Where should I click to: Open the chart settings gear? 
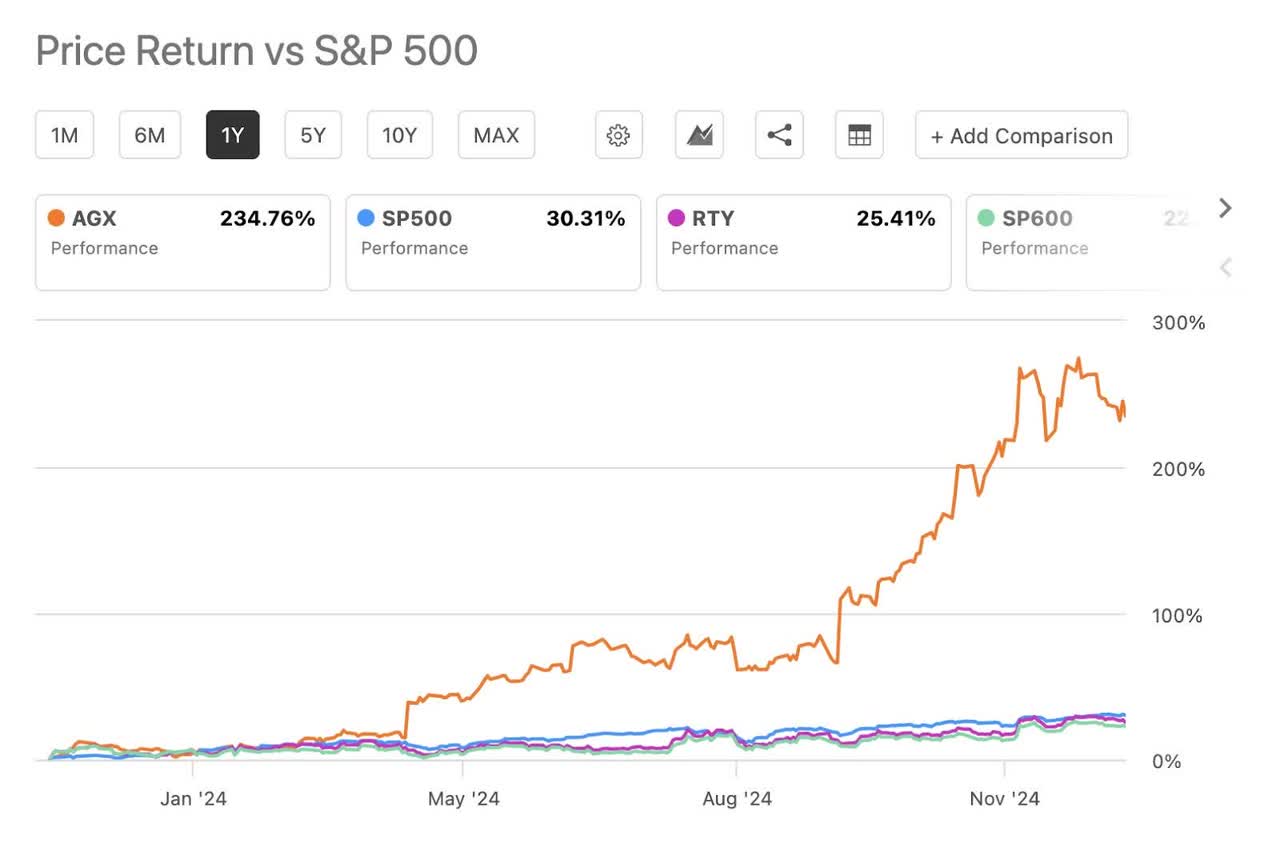pos(618,135)
